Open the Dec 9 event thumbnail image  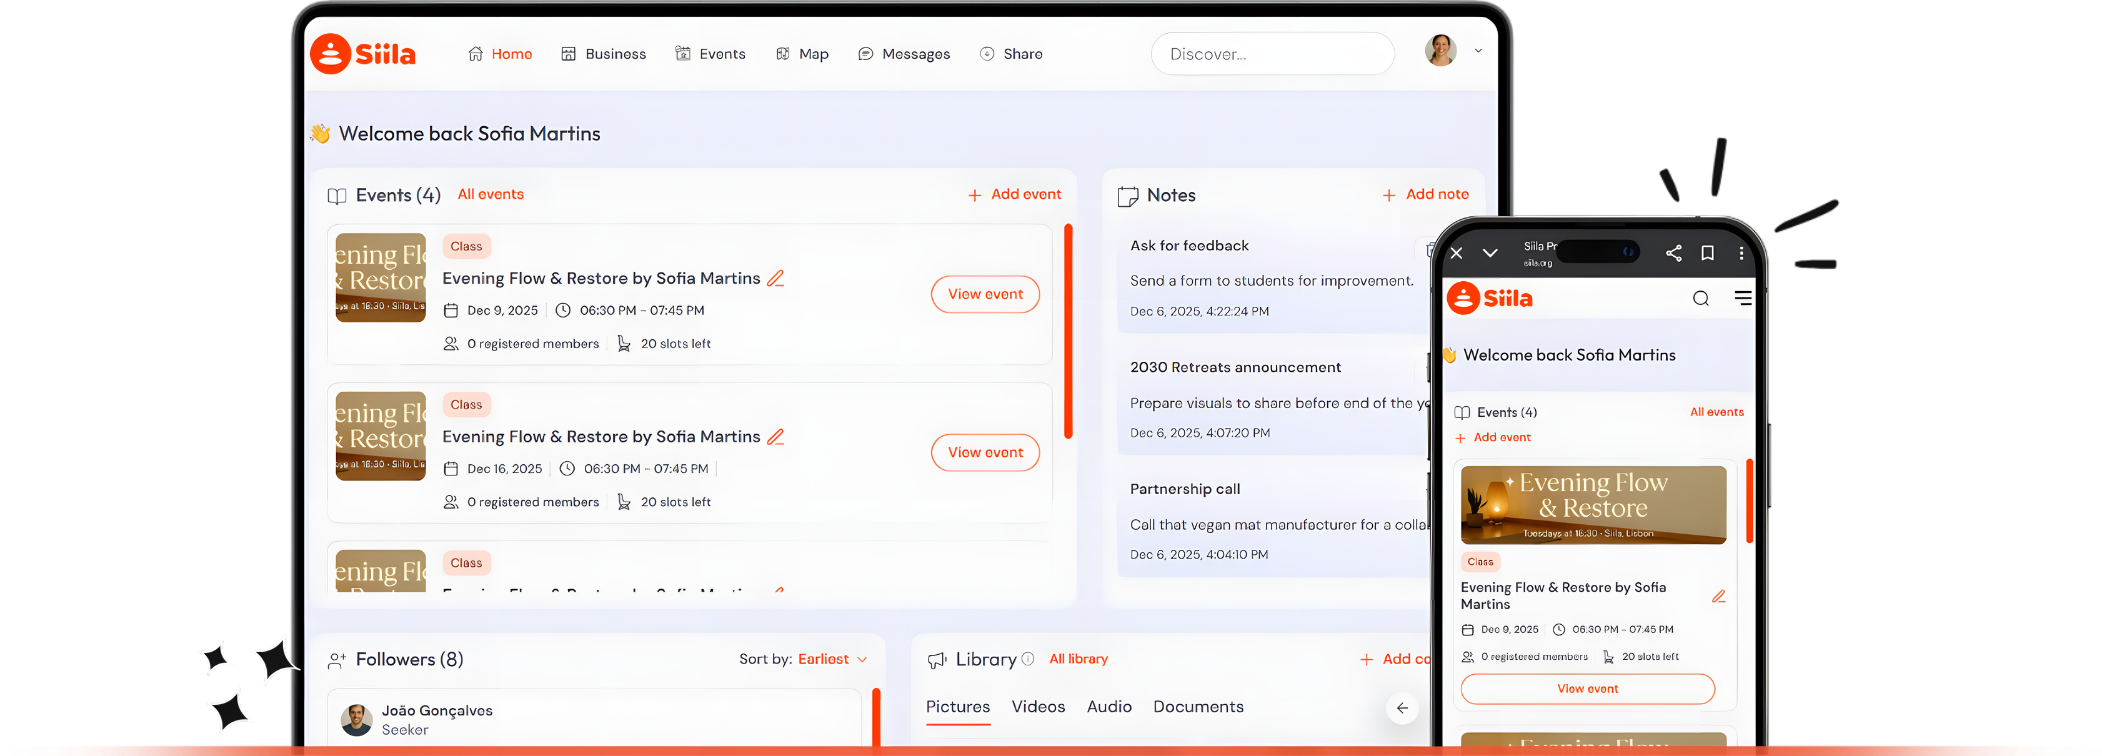380,277
